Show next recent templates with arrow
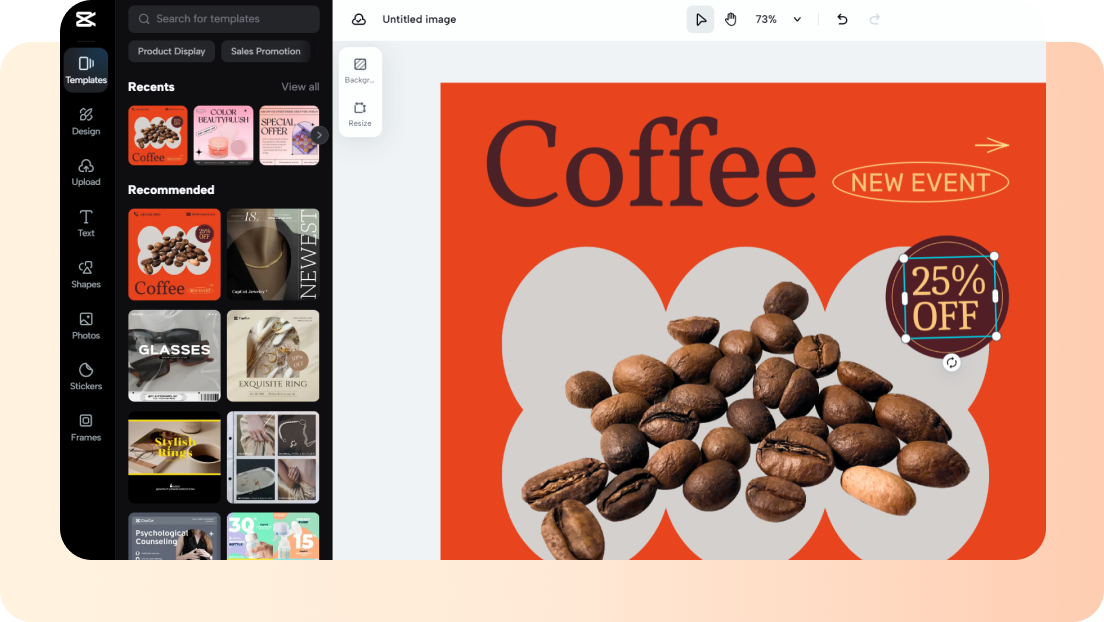Screen dimensions: 1104x622 (319, 135)
